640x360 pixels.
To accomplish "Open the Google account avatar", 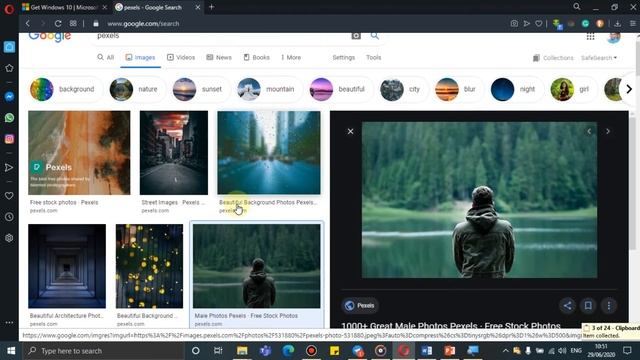I will point(613,37).
